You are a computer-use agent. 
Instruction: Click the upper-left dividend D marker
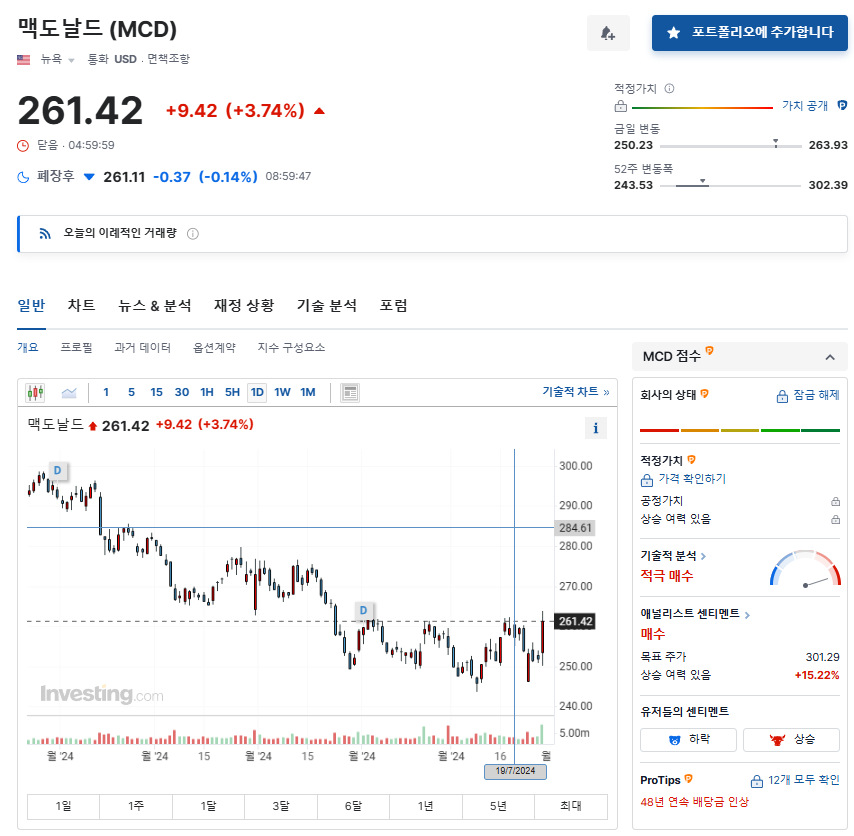[x=58, y=471]
